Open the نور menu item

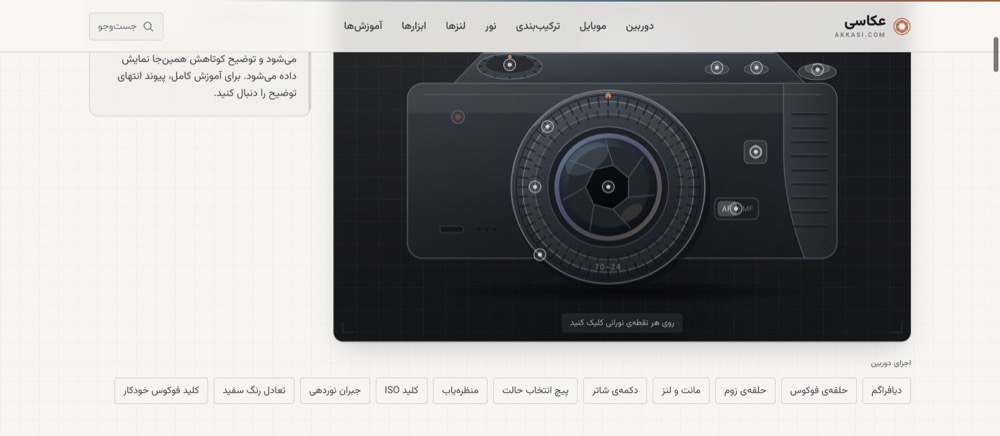(x=490, y=26)
